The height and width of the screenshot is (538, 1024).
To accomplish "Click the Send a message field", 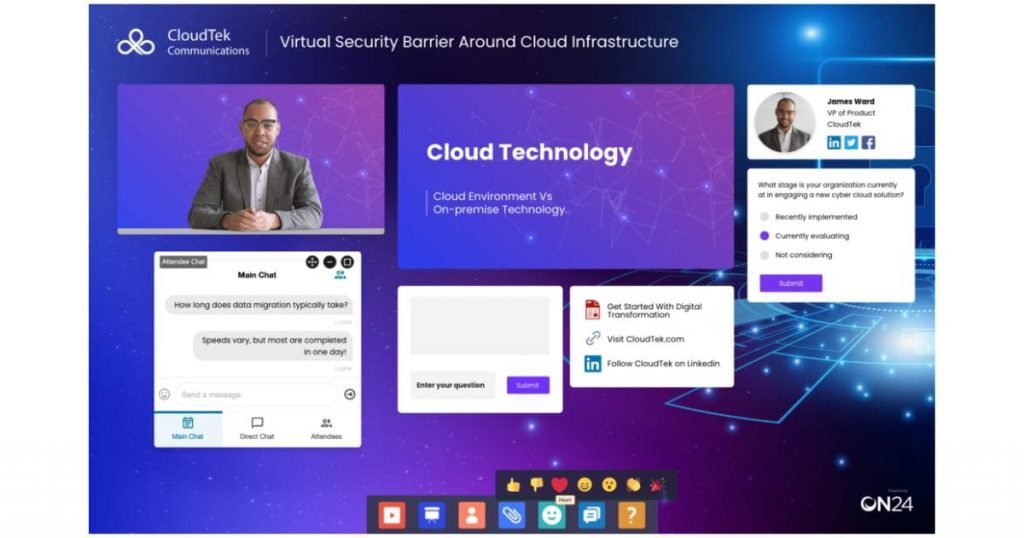I will 255,394.
